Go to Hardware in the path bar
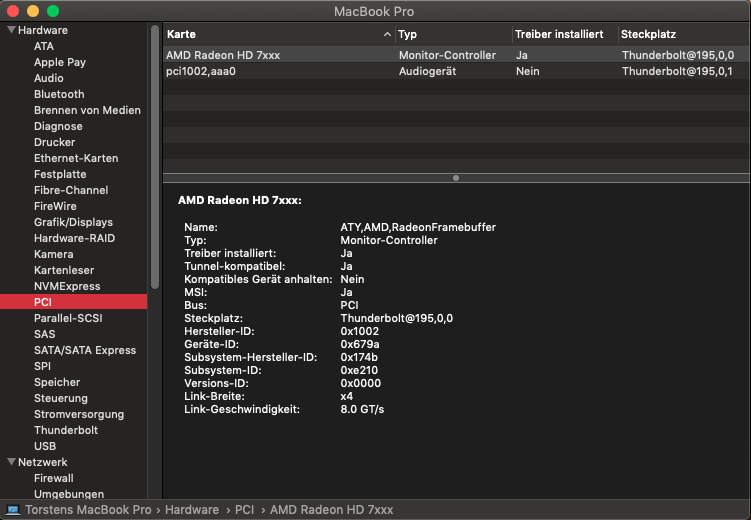This screenshot has width=751, height=520. (x=192, y=510)
